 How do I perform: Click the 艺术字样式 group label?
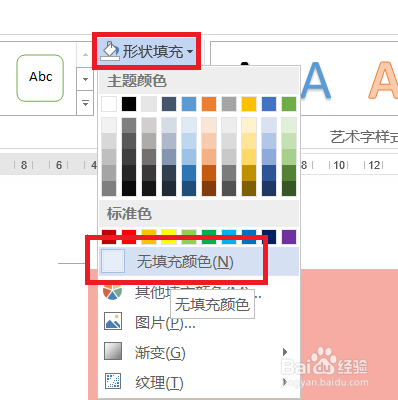(x=364, y=137)
